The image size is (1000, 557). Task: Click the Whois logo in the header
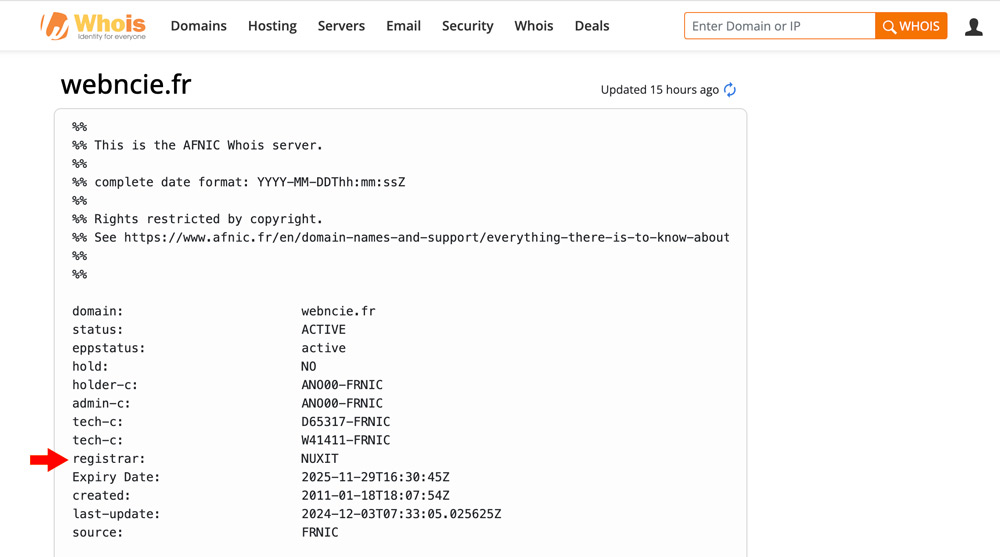point(93,26)
